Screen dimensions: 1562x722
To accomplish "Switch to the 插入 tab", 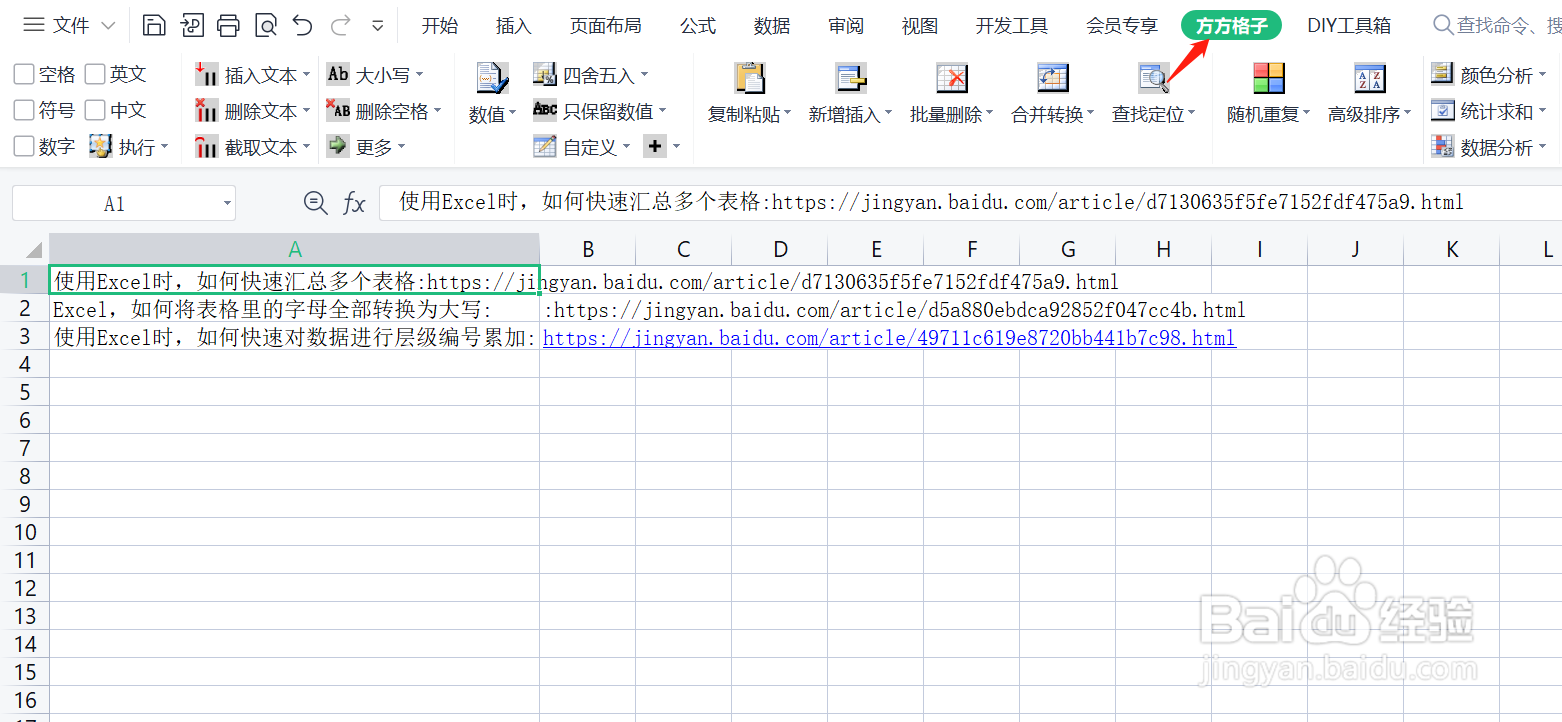I will point(514,26).
